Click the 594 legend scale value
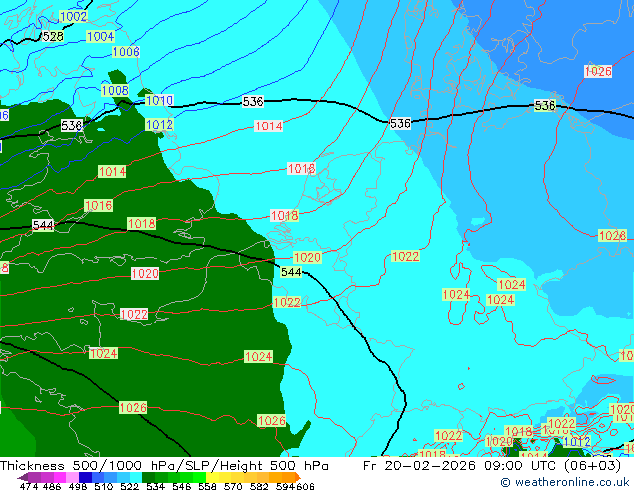This screenshot has height=490, width=634. pos(285,486)
